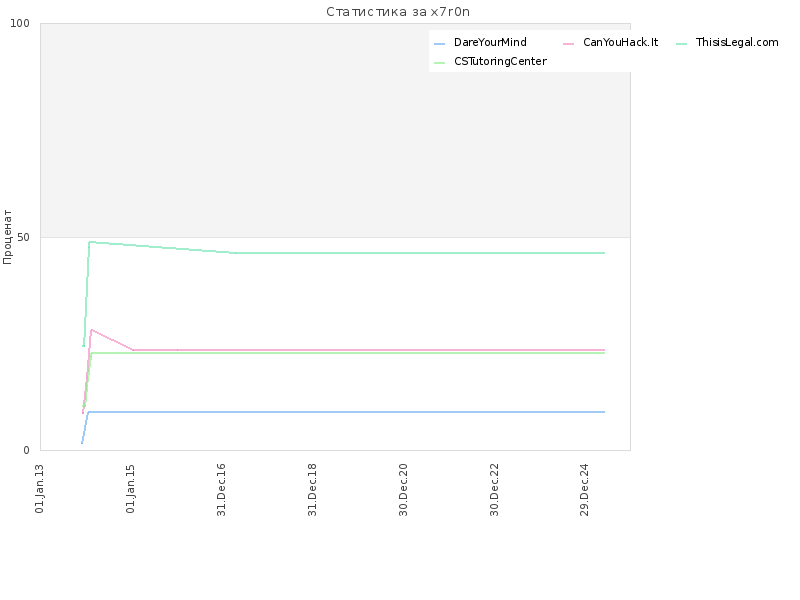Click the blue DareYourMind legend swatch
Screen dimensions: 800x600
(x=439, y=44)
